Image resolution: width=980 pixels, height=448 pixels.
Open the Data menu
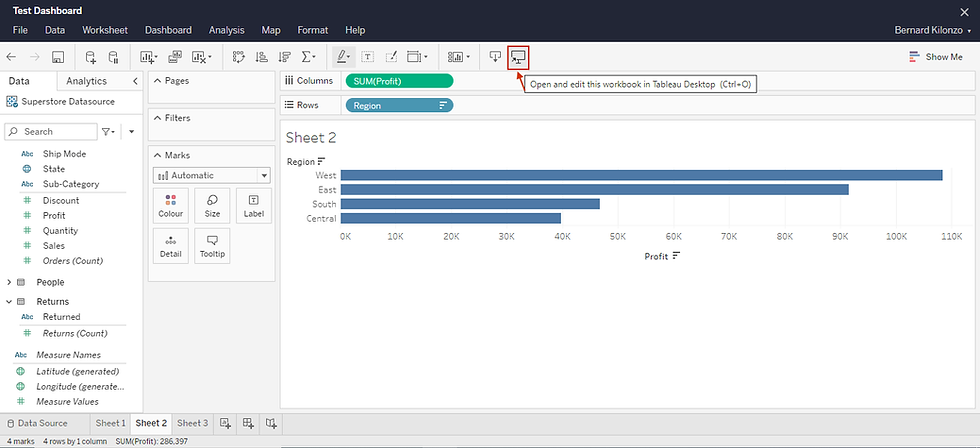pyautogui.click(x=55, y=30)
